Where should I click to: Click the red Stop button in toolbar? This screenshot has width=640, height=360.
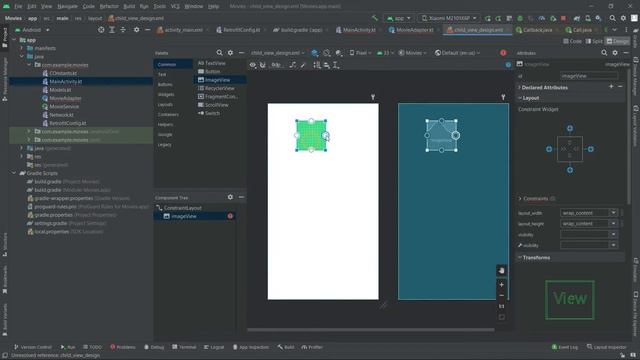(563, 18)
